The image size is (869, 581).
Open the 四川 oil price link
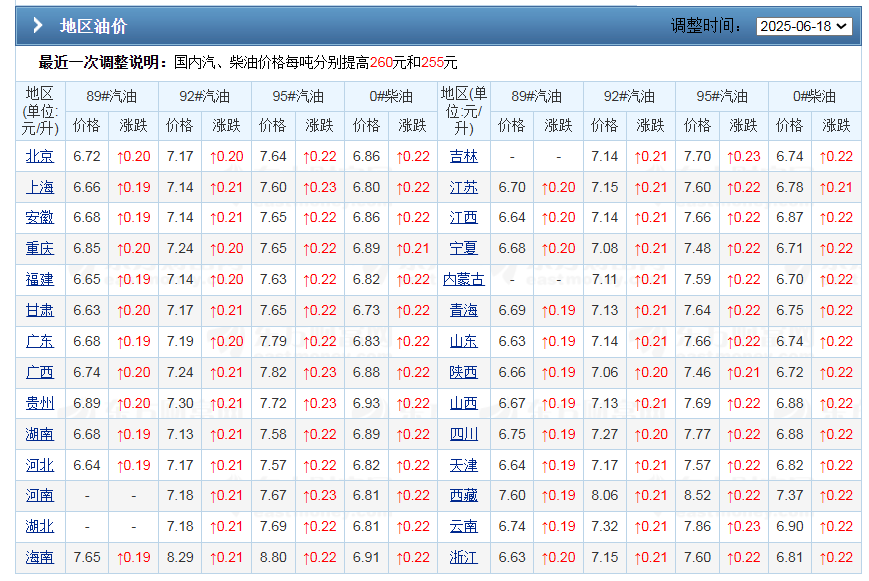[464, 434]
